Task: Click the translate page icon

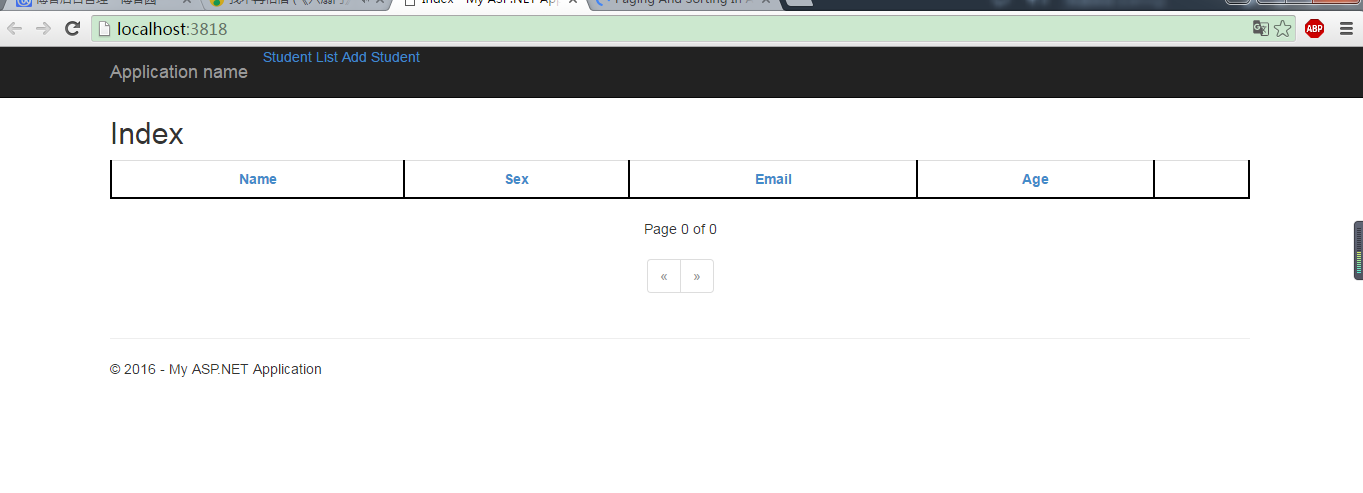Action: pos(1261,29)
